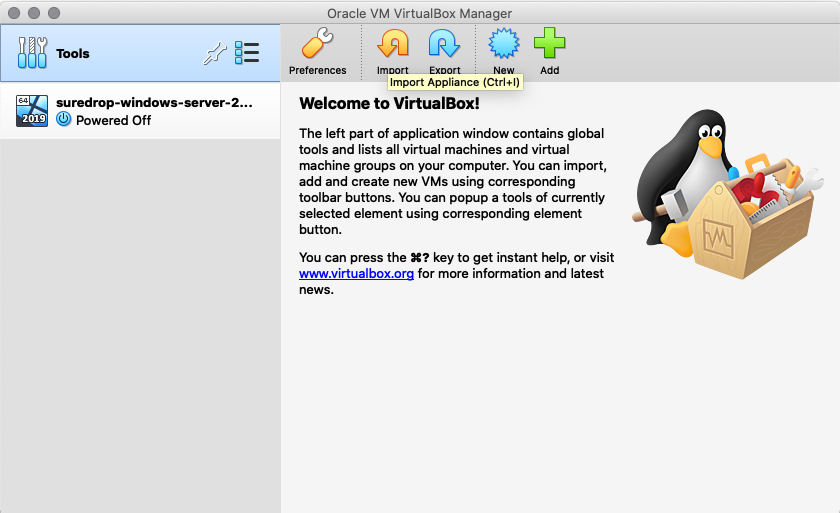Create a new VM with the New starburst icon

tap(504, 43)
